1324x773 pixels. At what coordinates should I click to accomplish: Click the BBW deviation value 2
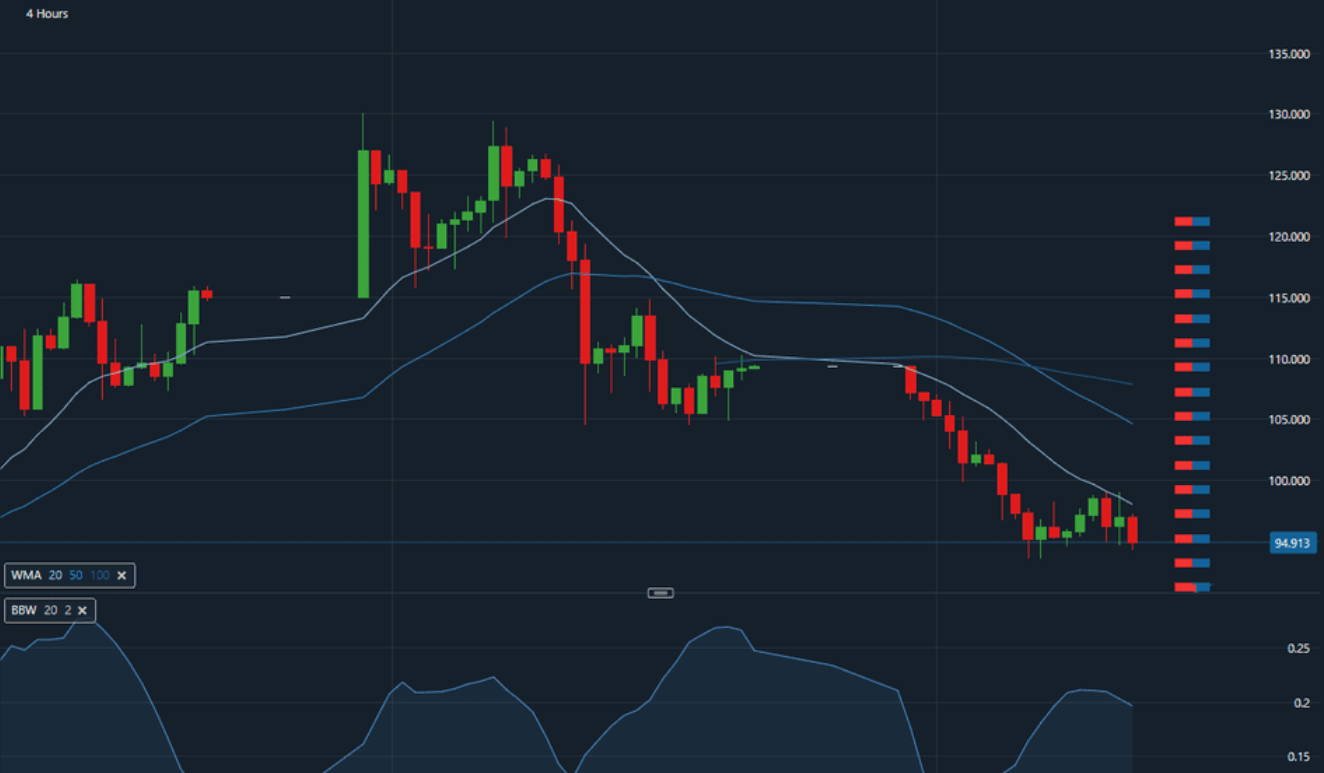pyautogui.click(x=68, y=610)
